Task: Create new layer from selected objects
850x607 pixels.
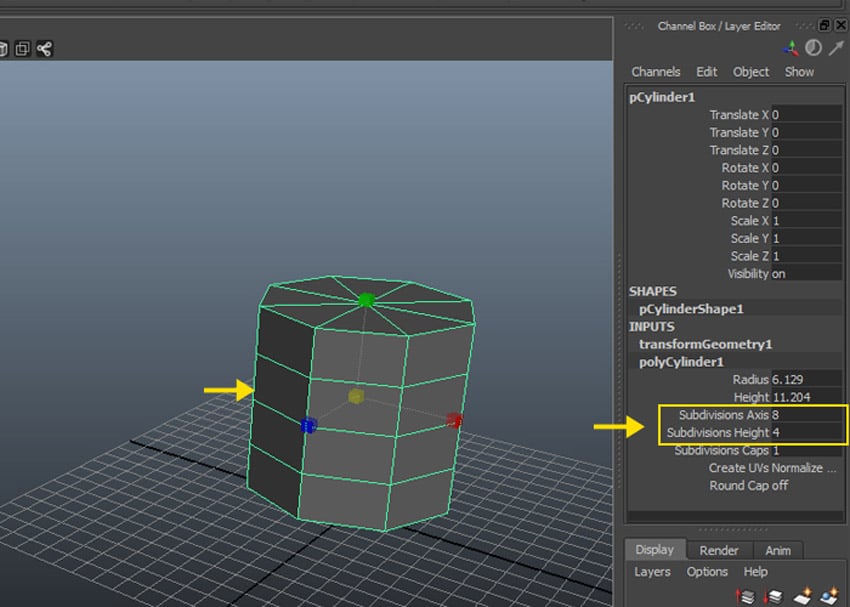Action: (829, 597)
